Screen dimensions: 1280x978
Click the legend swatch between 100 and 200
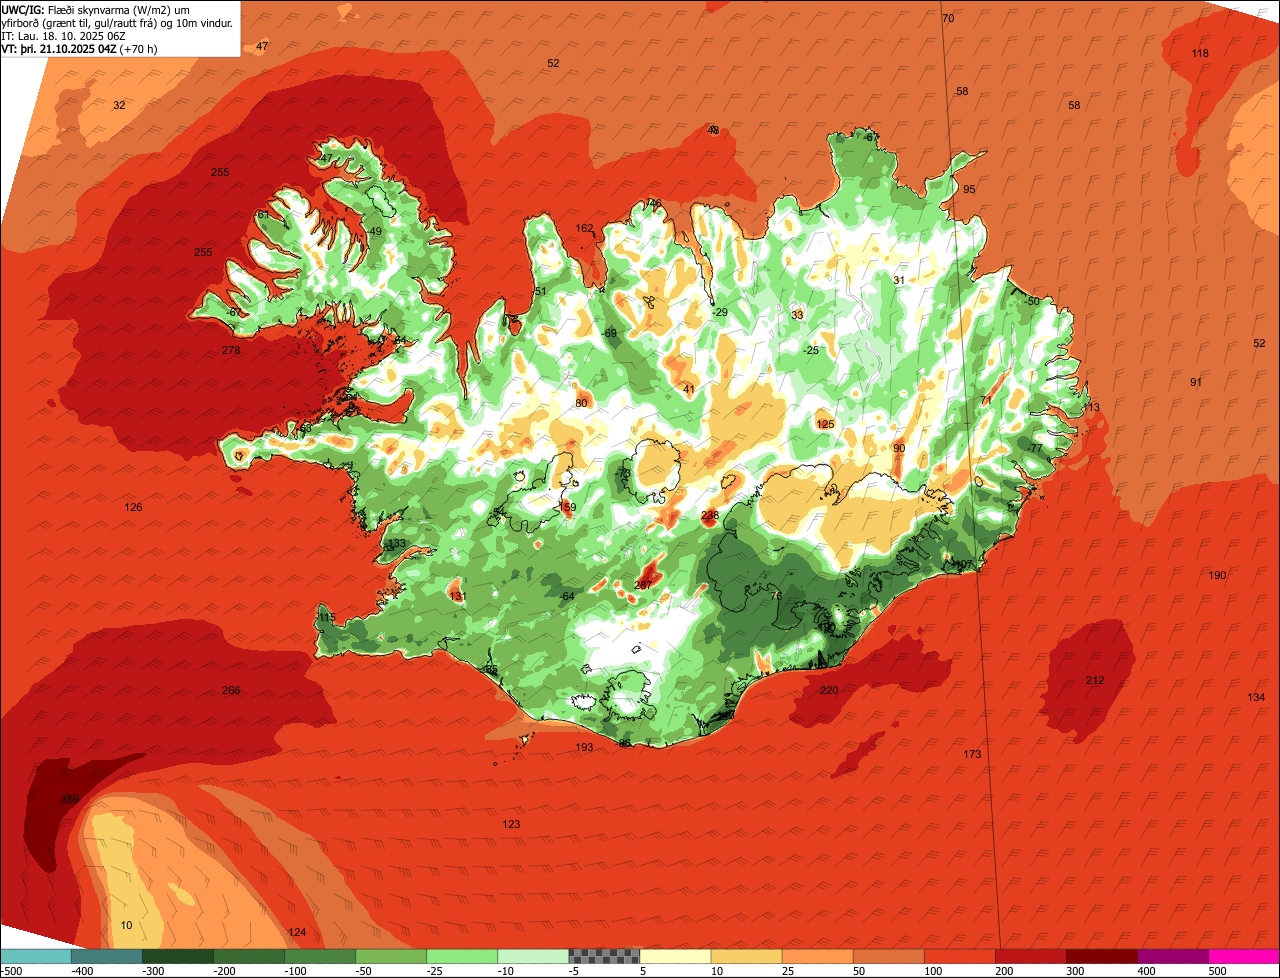pyautogui.click(x=959, y=956)
